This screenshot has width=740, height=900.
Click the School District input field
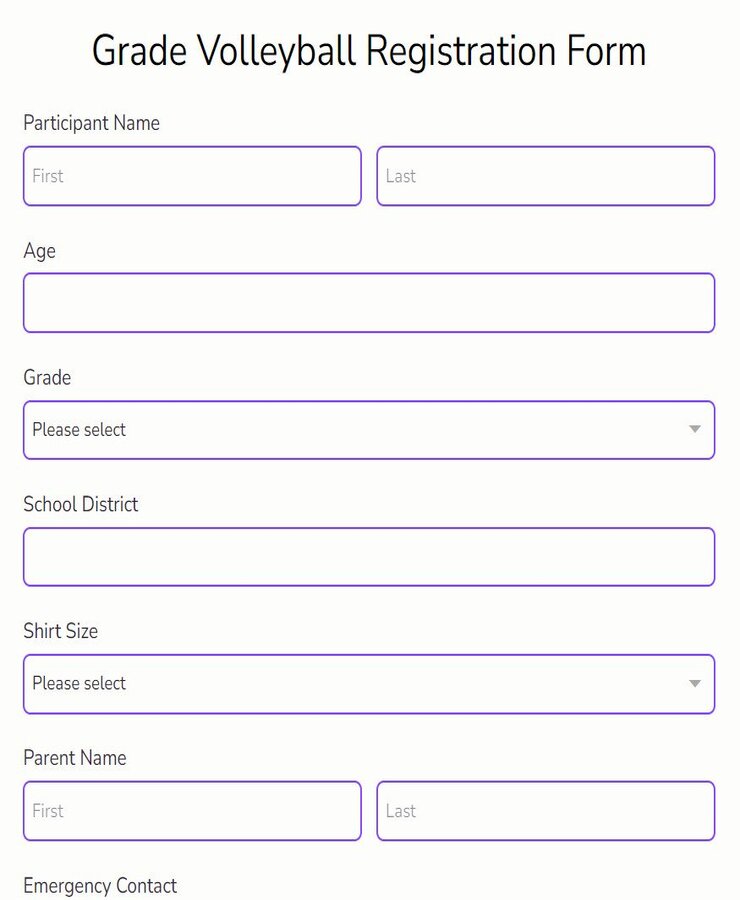click(370, 557)
